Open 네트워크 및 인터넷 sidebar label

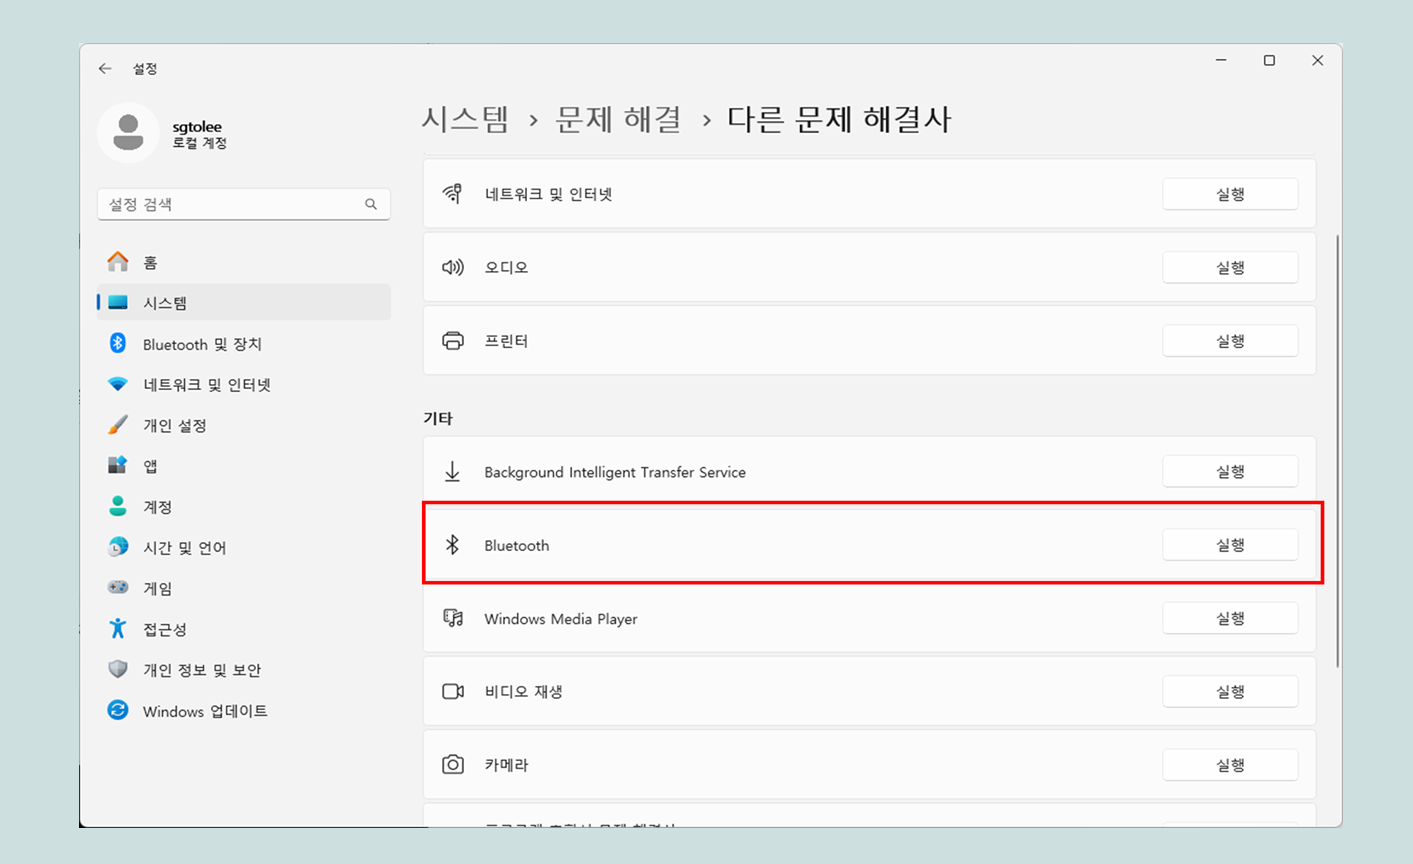click(207, 385)
